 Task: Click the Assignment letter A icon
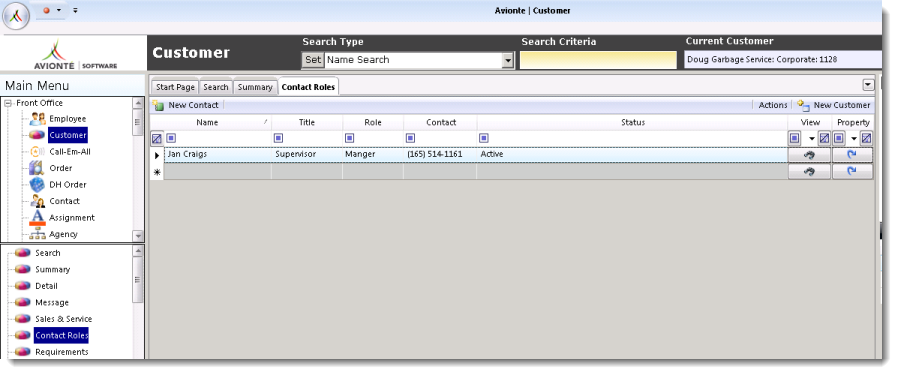click(37, 218)
